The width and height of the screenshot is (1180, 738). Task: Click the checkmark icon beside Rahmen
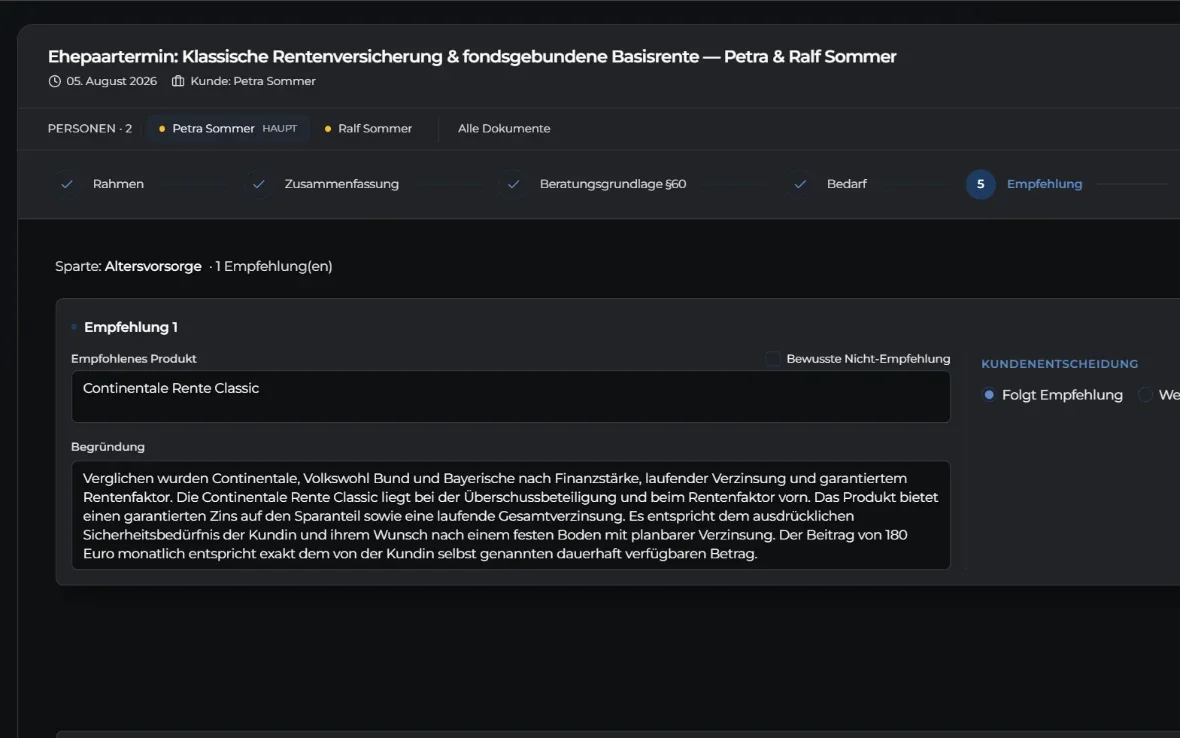click(67, 184)
